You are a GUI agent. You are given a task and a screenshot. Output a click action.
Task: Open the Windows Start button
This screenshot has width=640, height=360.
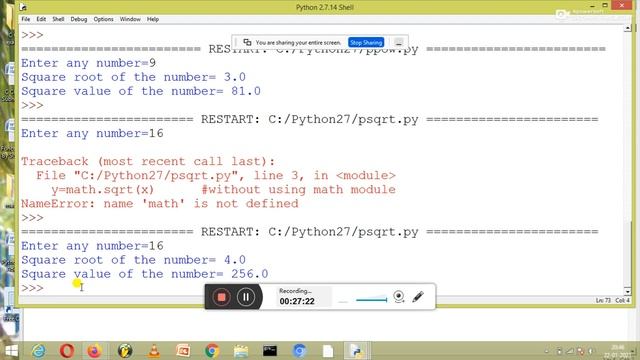tap(11, 351)
